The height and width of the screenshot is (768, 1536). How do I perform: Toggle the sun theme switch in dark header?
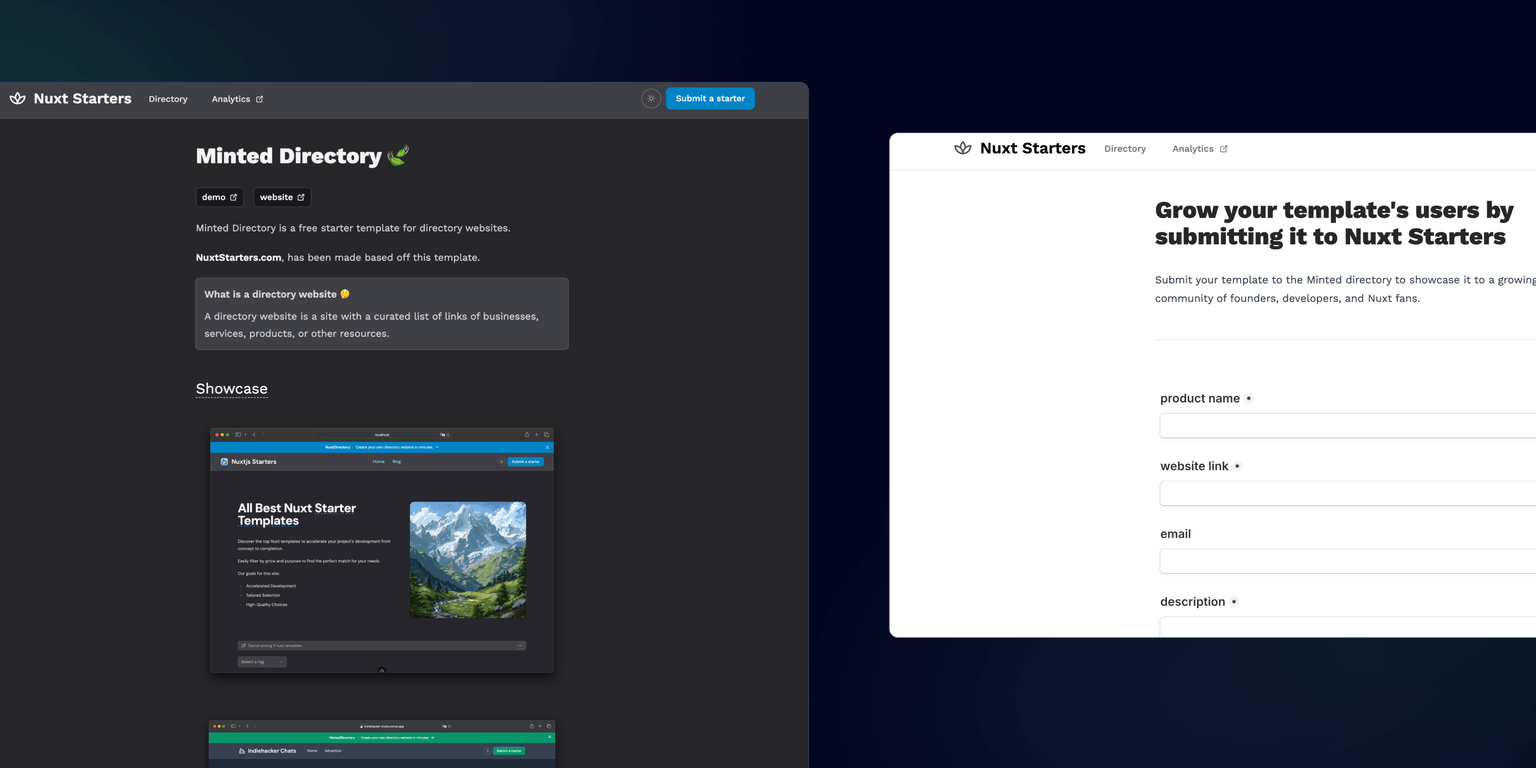click(x=651, y=98)
